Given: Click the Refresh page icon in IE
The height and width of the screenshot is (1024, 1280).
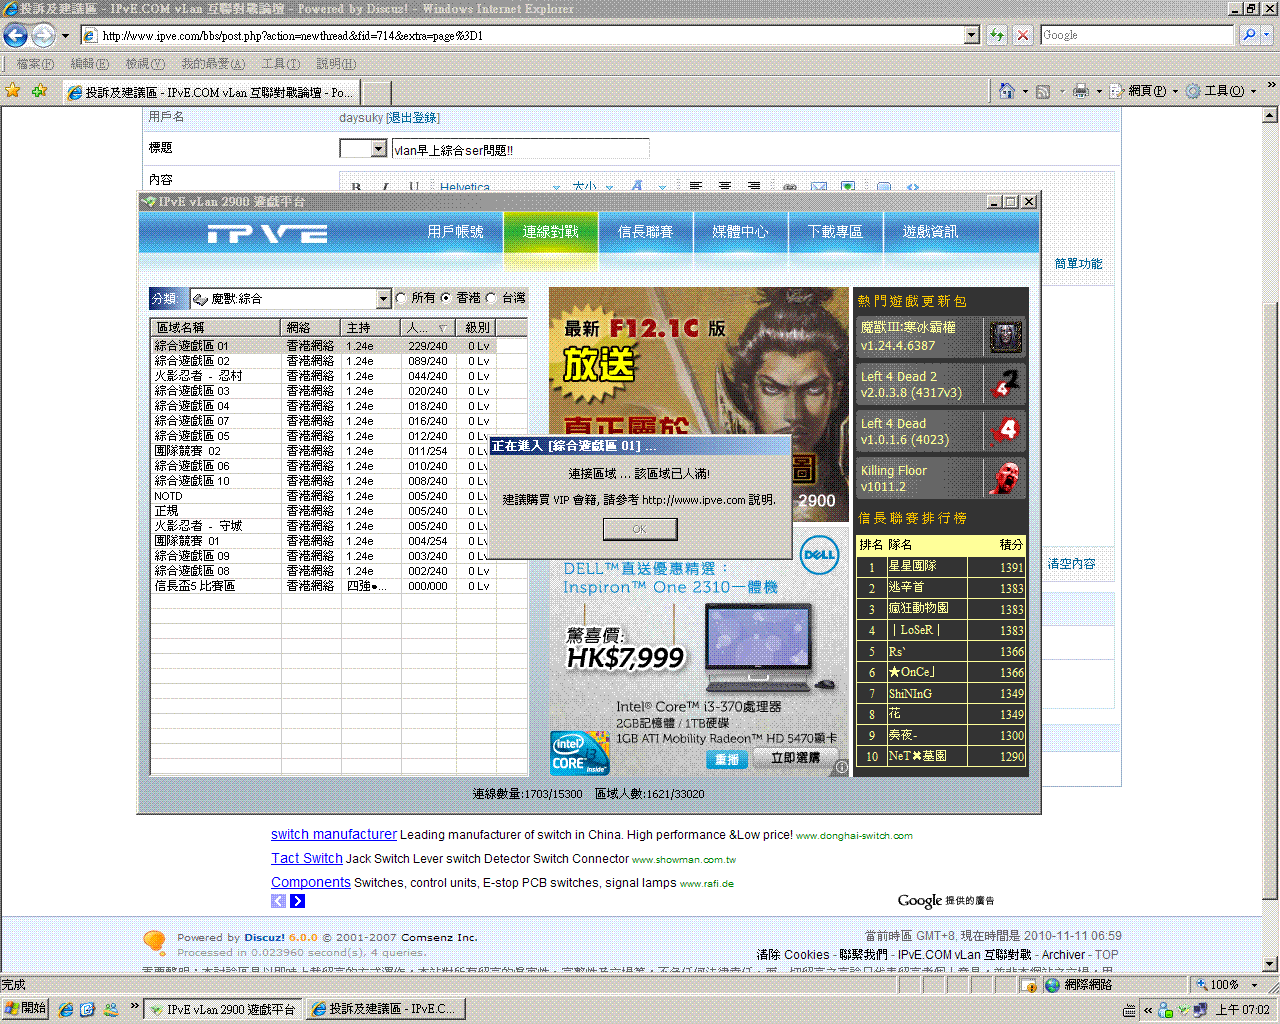Looking at the screenshot, I should coord(997,35).
